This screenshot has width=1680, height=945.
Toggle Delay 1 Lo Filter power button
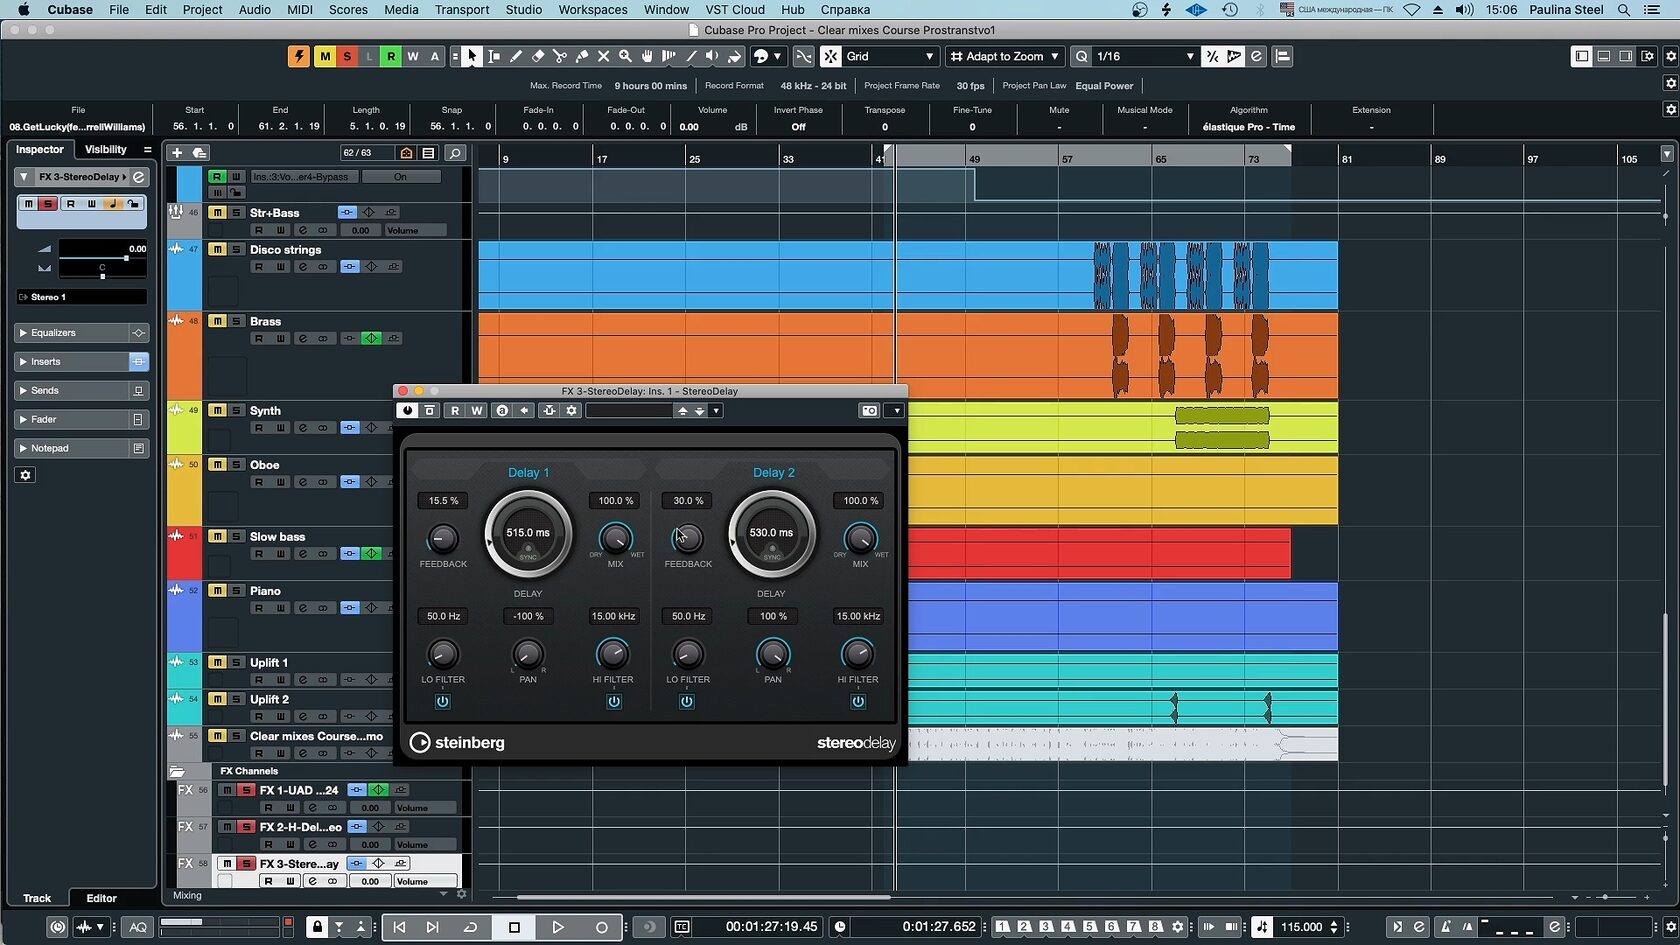(x=443, y=702)
